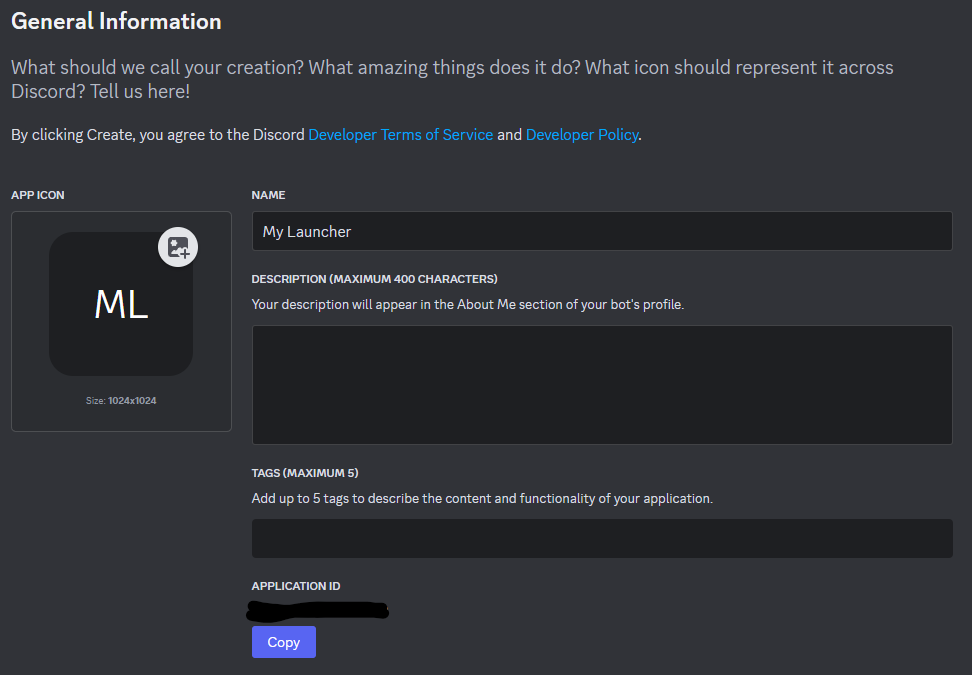Click the 'APP ICON' label

(x=38, y=195)
